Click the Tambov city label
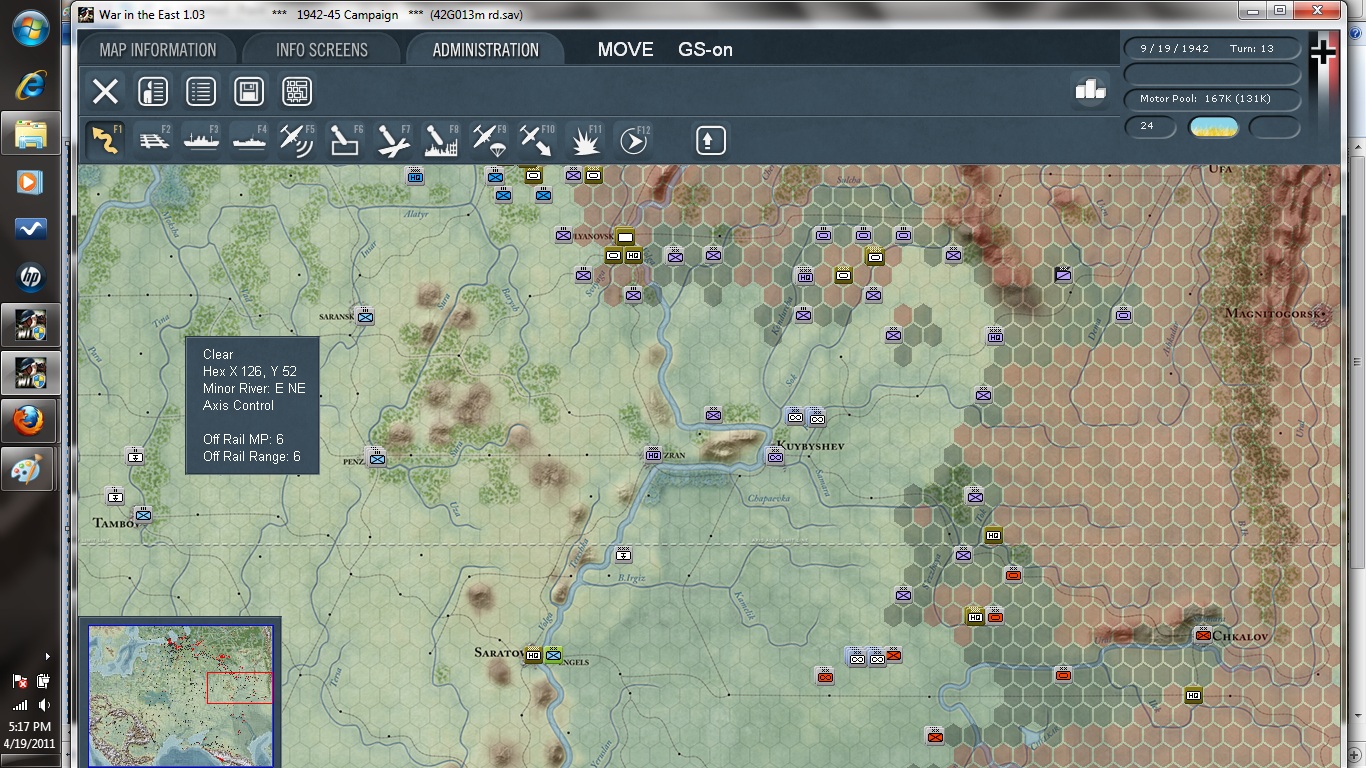 pos(118,523)
